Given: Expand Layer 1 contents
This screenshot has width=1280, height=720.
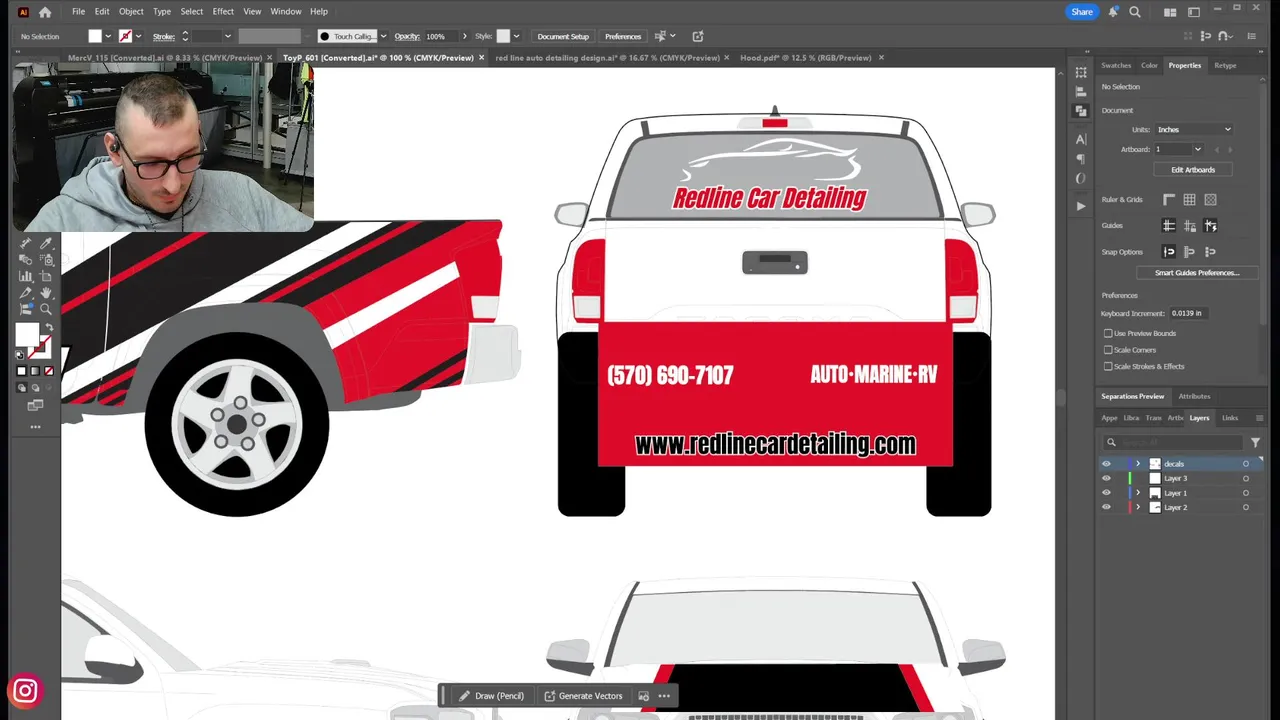Looking at the screenshot, I should (1138, 493).
